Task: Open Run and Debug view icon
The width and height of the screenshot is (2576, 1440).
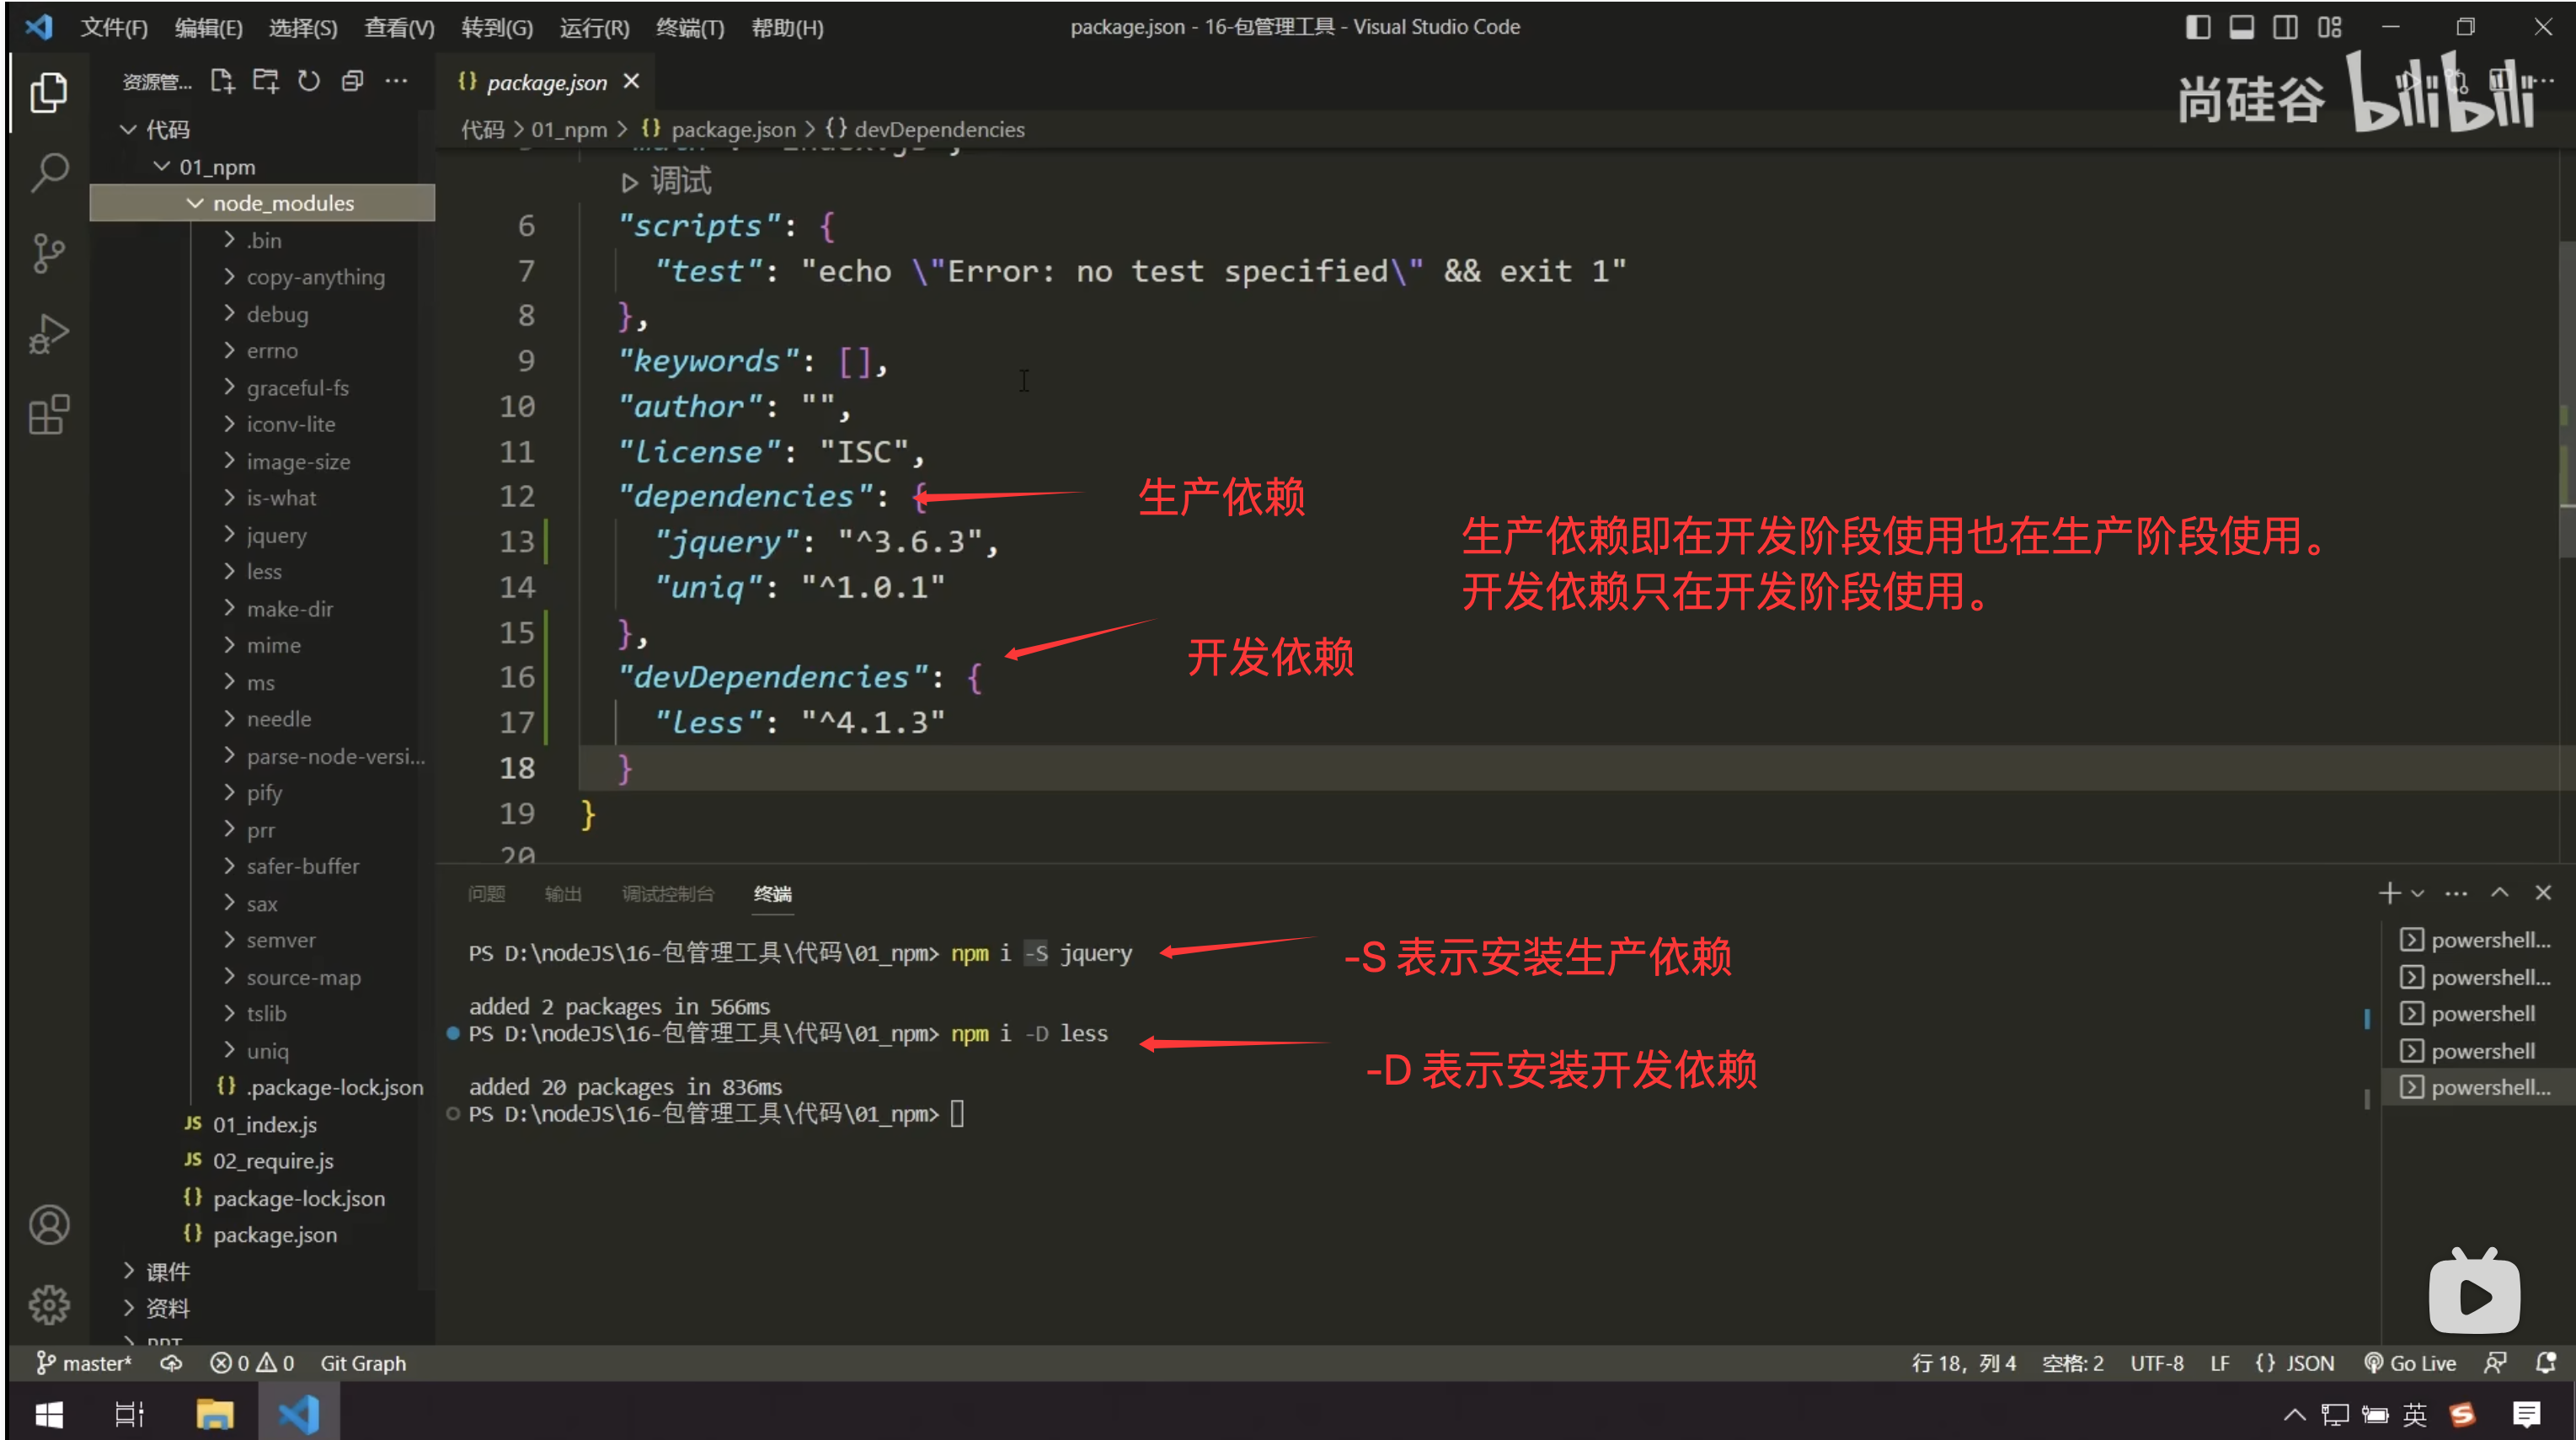Action: click(x=48, y=334)
